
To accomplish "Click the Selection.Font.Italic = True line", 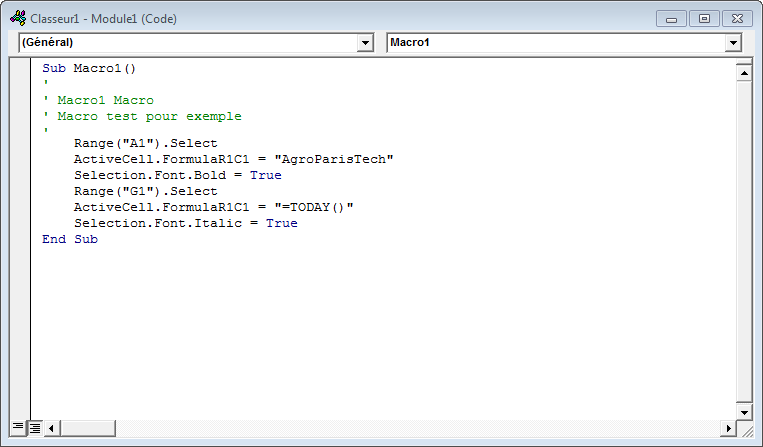I will 185,223.
